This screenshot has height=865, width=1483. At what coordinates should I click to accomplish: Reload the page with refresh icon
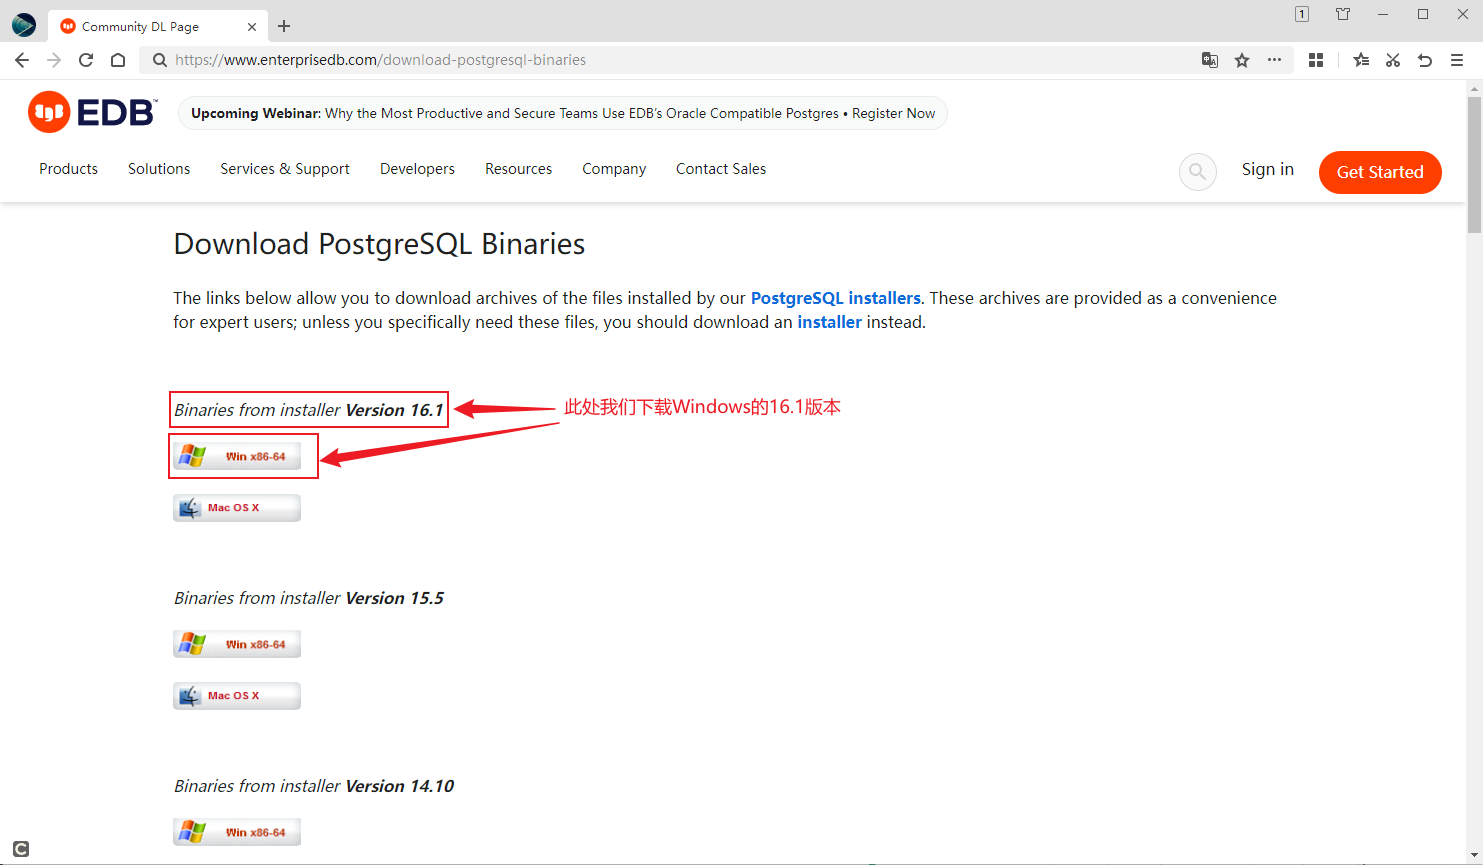pyautogui.click(x=86, y=60)
